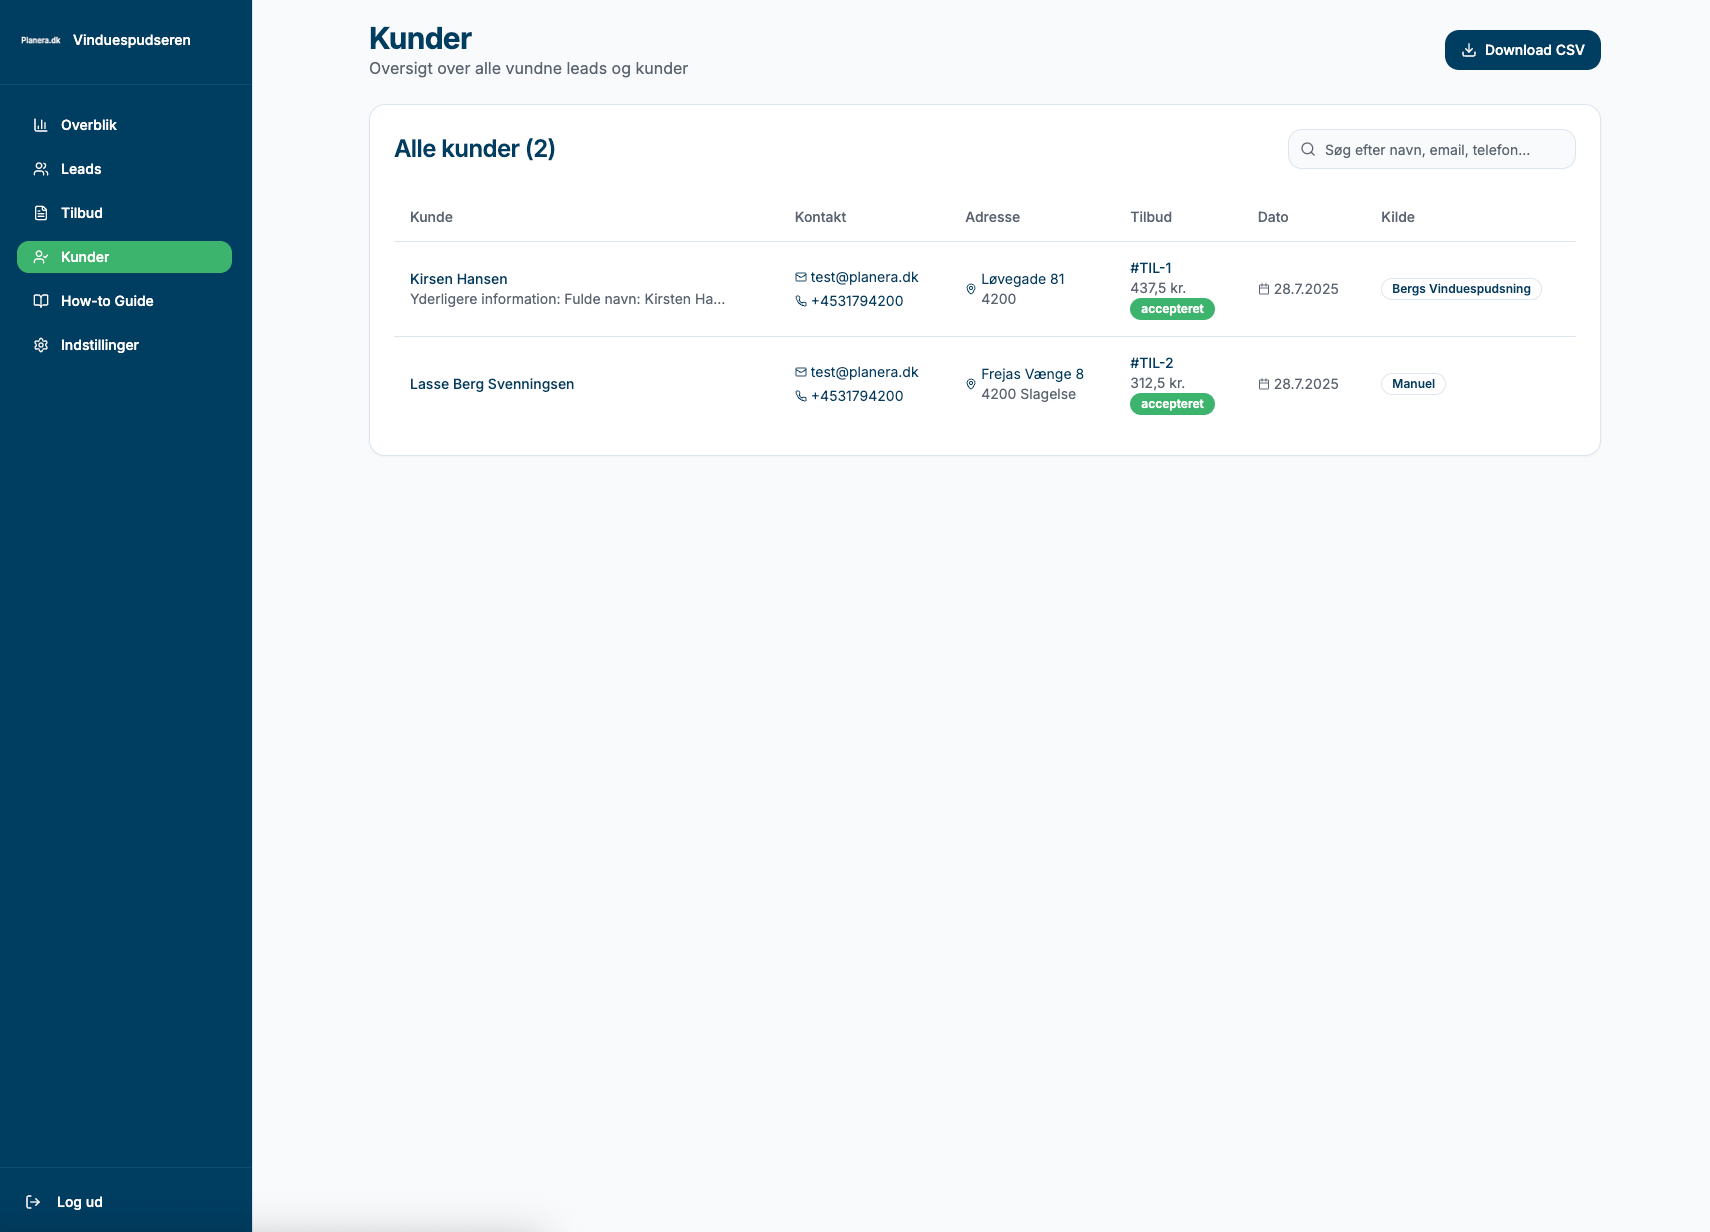Click the Indstillinger gear icon
Image resolution: width=1710 pixels, height=1232 pixels.
click(x=41, y=345)
